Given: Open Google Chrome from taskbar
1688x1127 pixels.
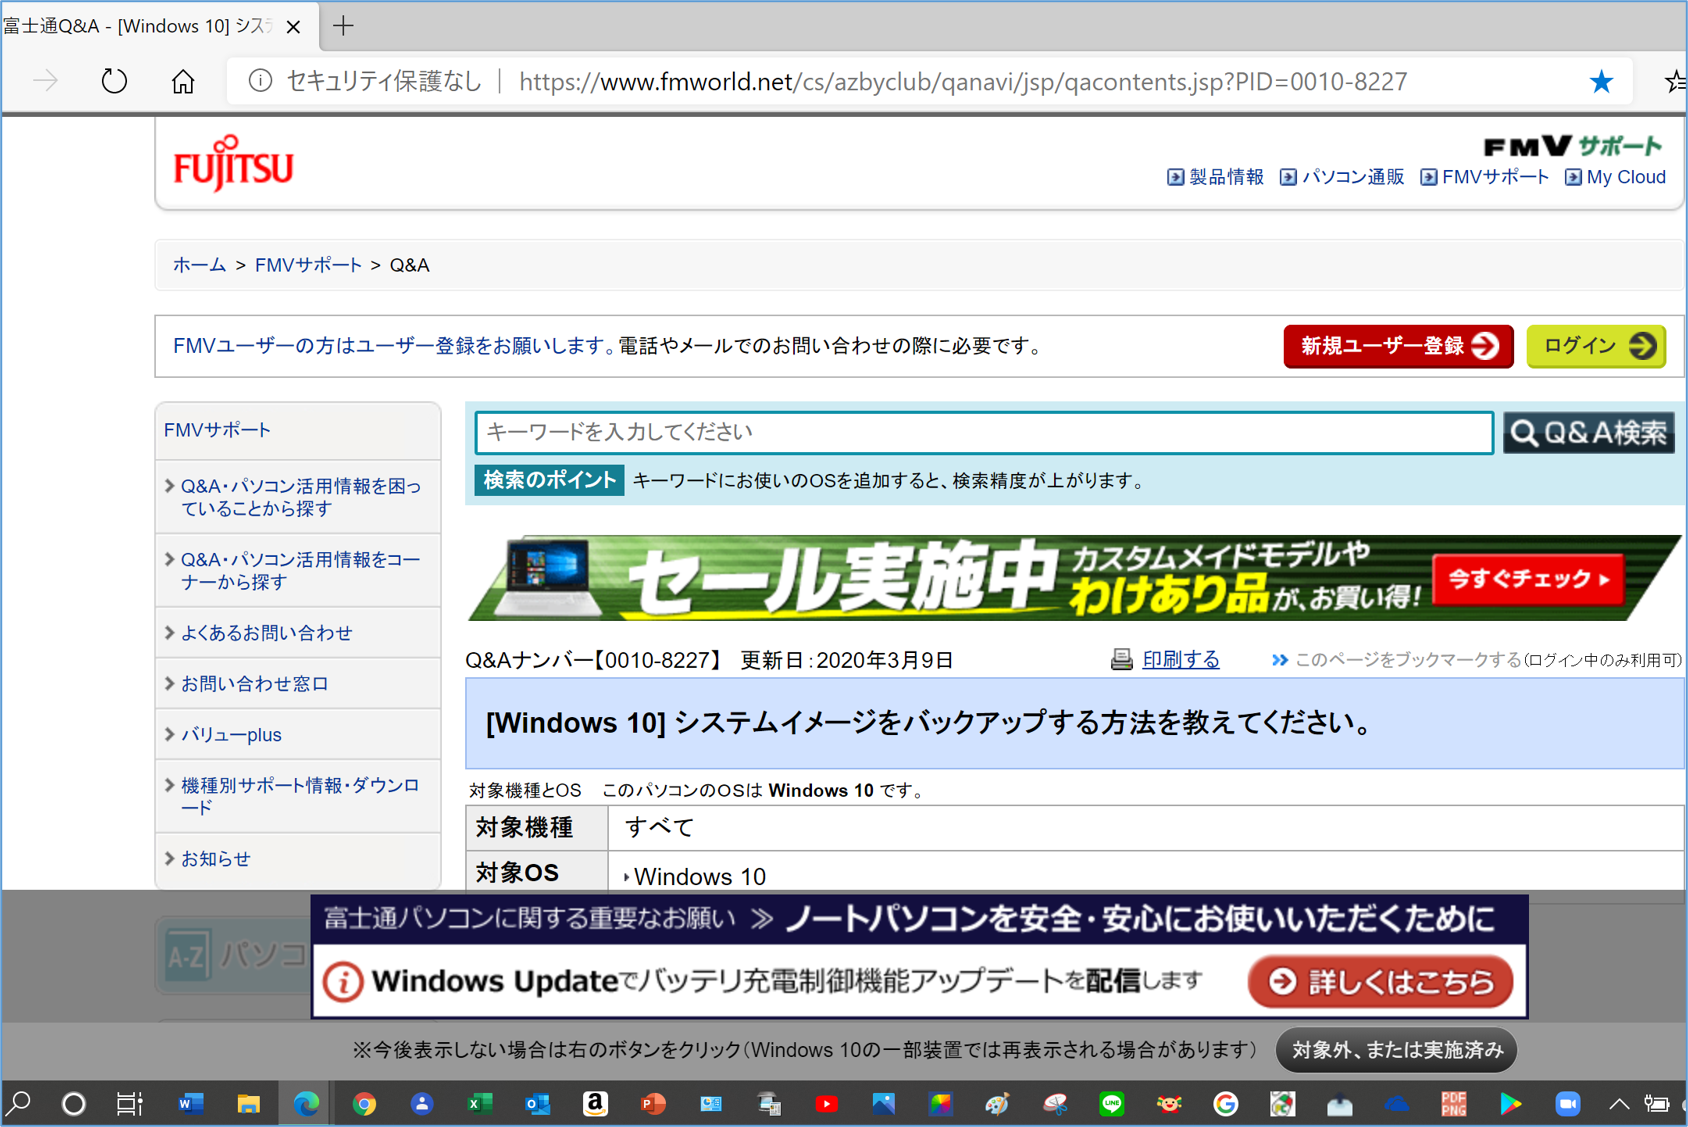Looking at the screenshot, I should (x=364, y=1104).
